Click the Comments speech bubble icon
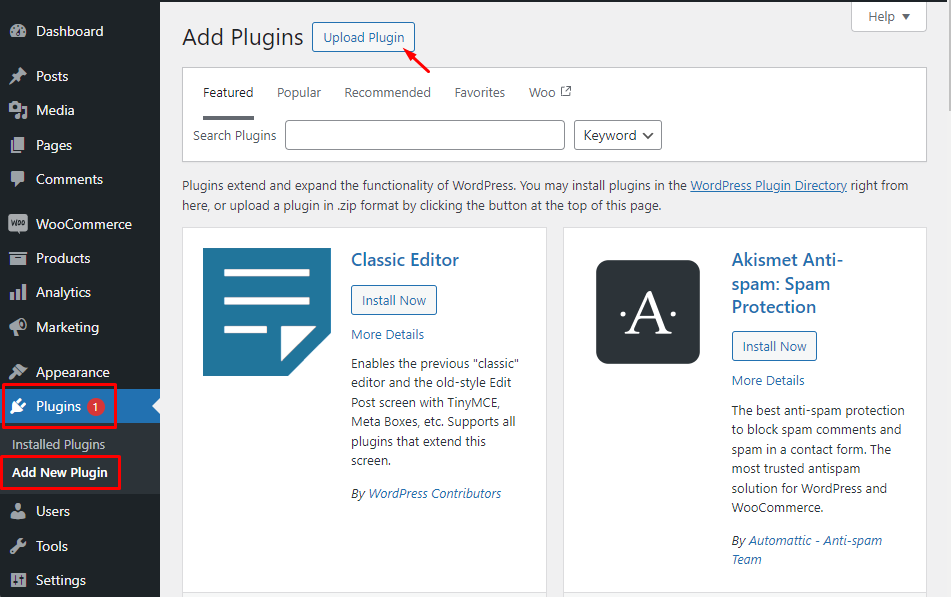 (x=18, y=179)
